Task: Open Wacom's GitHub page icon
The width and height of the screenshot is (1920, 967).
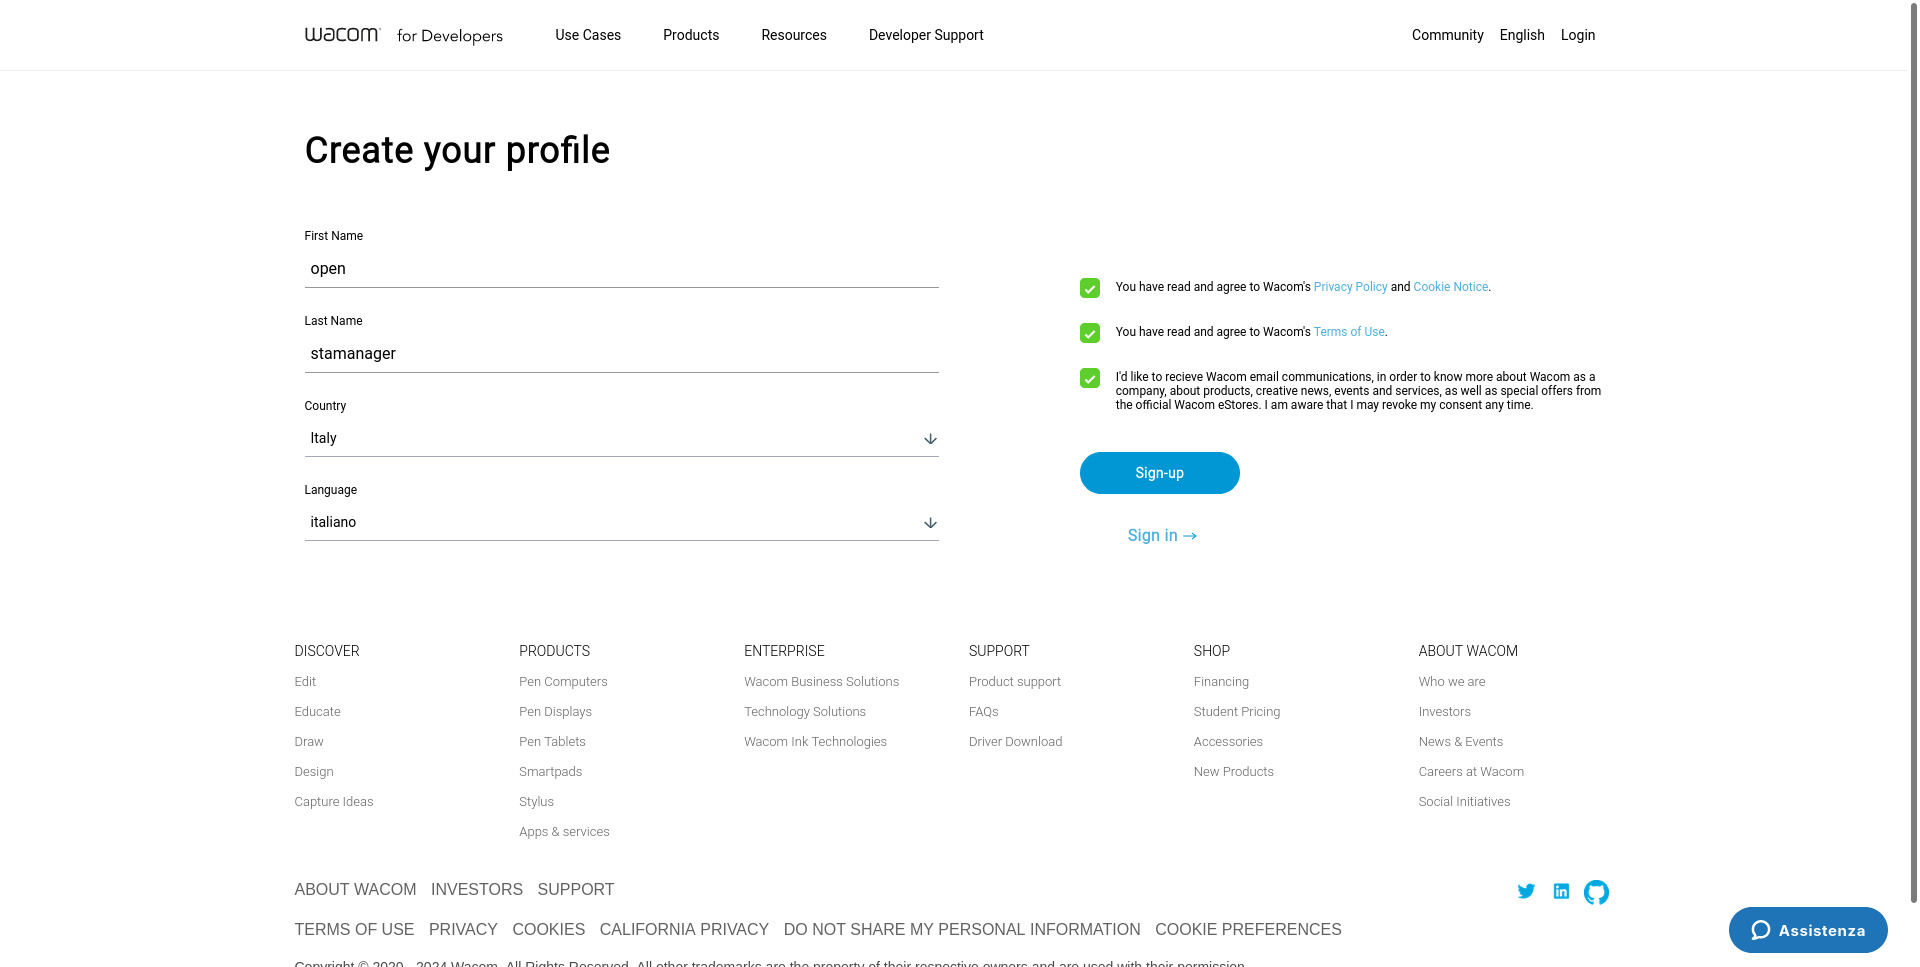Action: tap(1596, 892)
